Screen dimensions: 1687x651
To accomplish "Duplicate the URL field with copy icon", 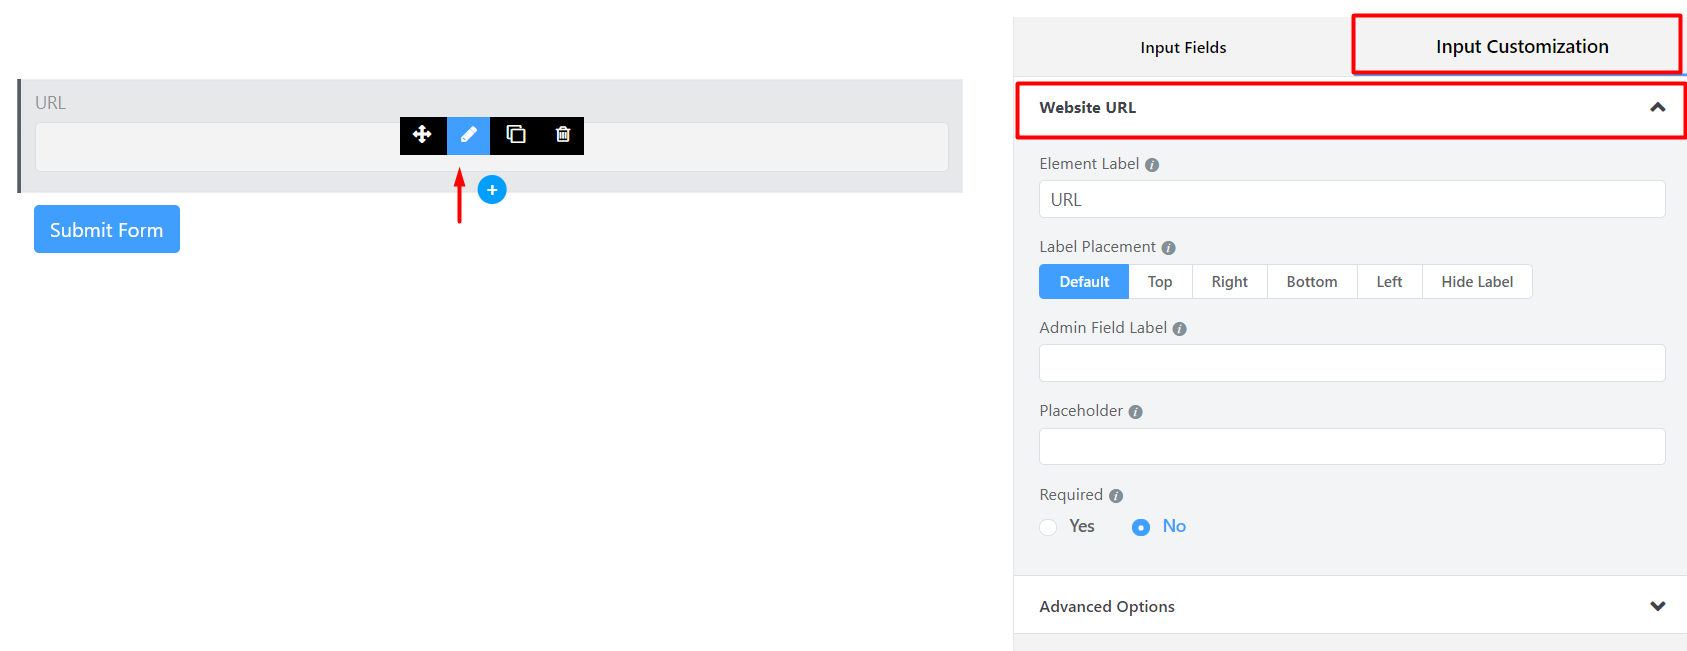I will 516,135.
